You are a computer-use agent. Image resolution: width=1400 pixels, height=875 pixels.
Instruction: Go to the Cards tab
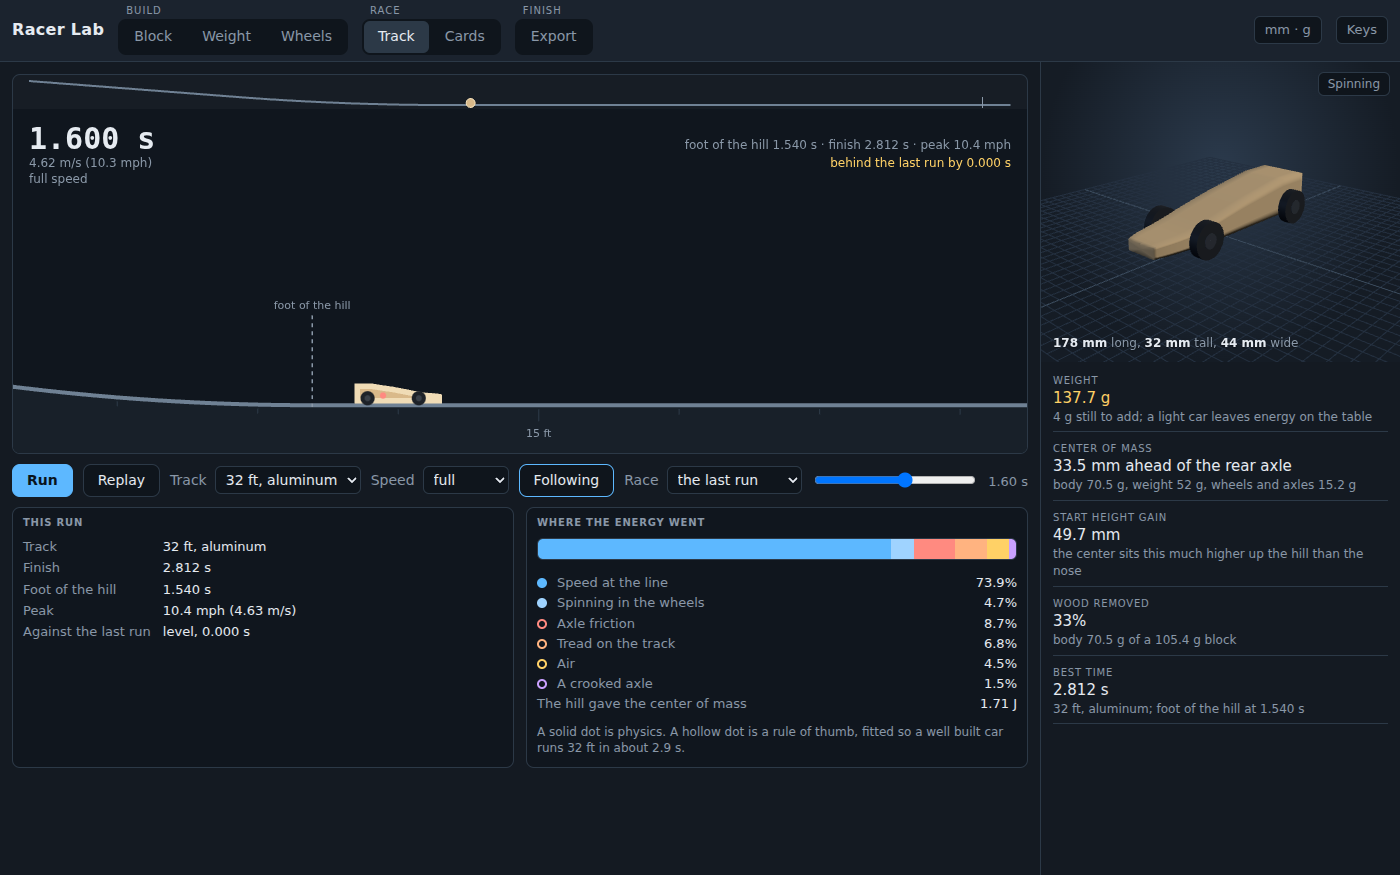[x=464, y=37]
